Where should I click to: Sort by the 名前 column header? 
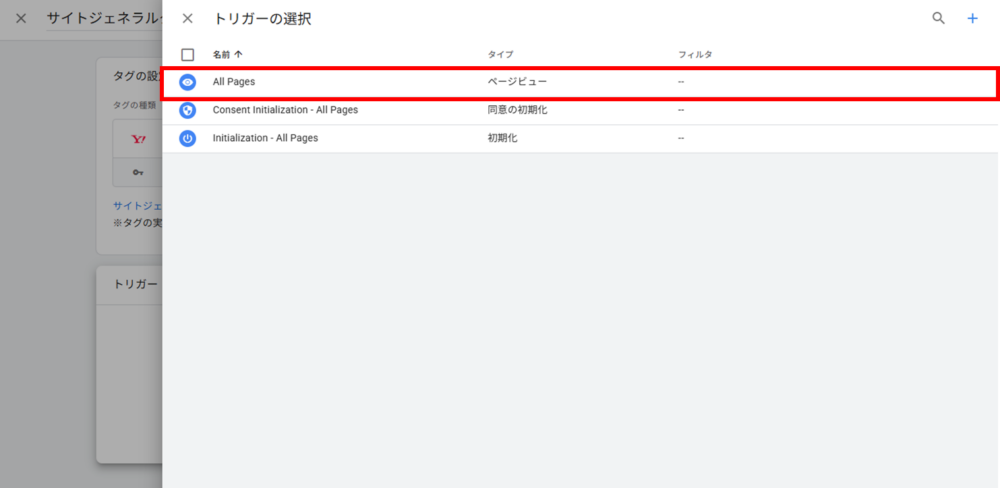(x=227, y=55)
